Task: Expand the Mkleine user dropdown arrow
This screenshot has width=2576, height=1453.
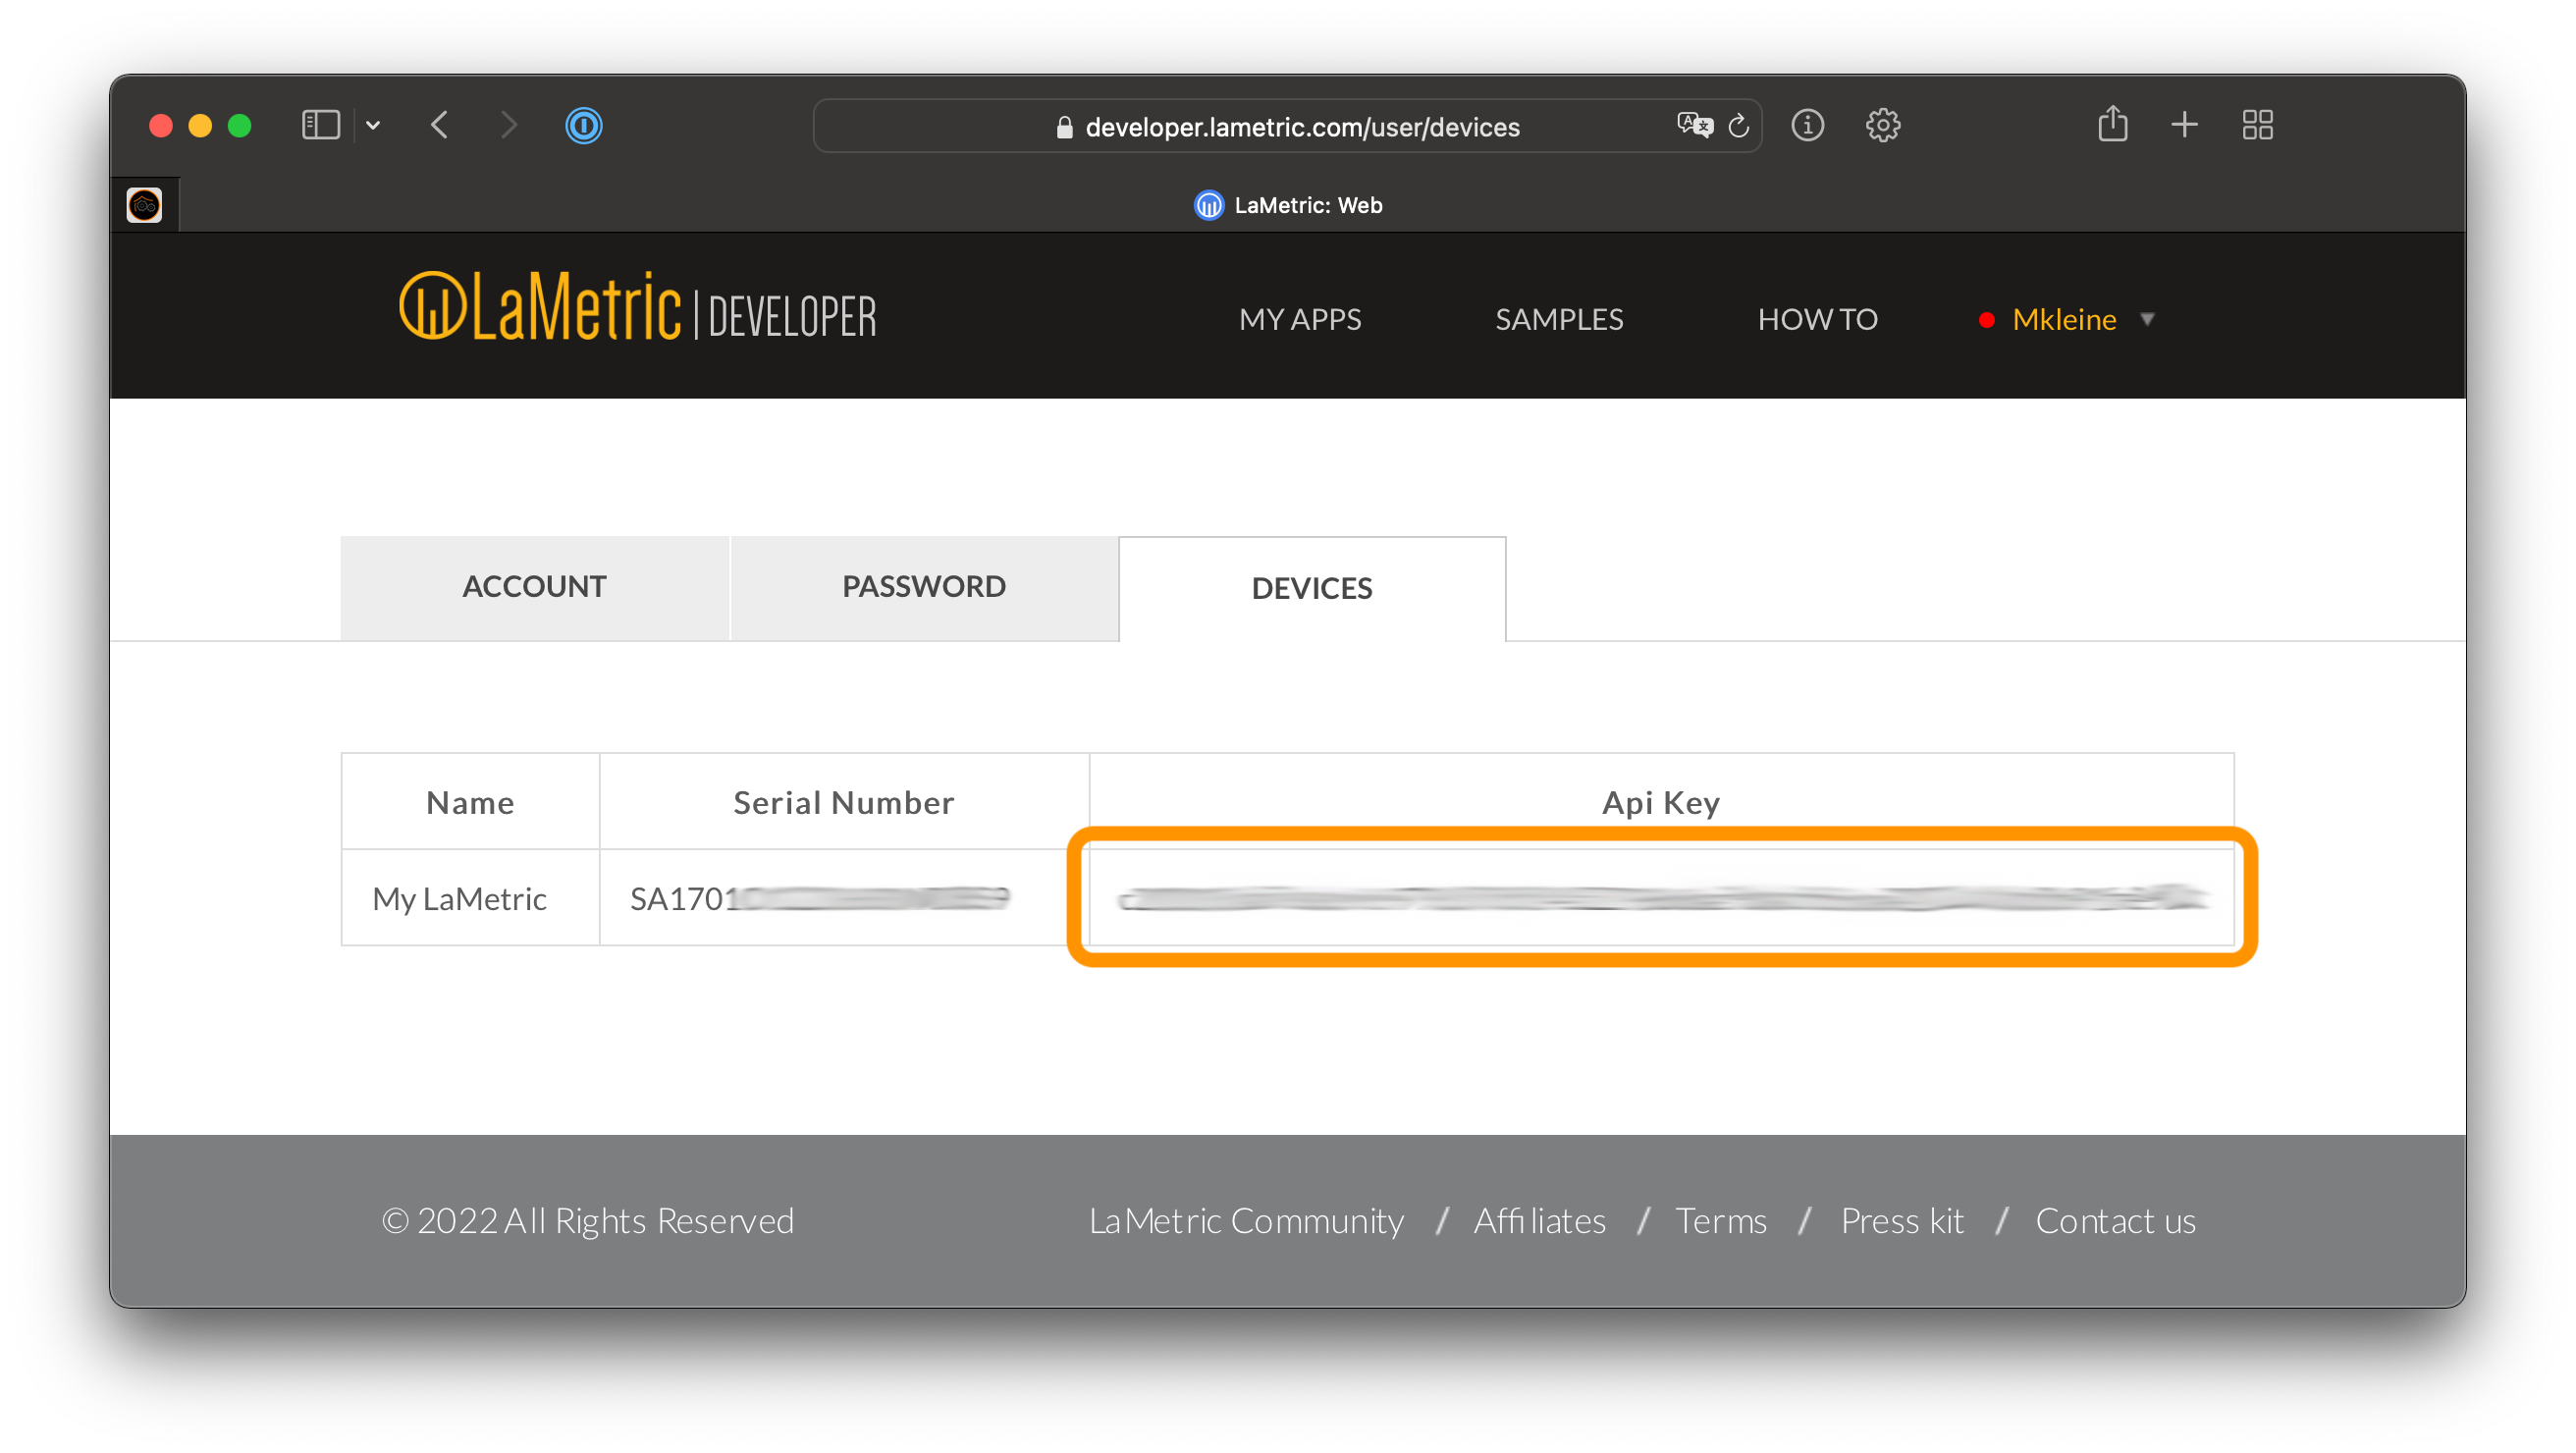Action: click(x=2147, y=319)
